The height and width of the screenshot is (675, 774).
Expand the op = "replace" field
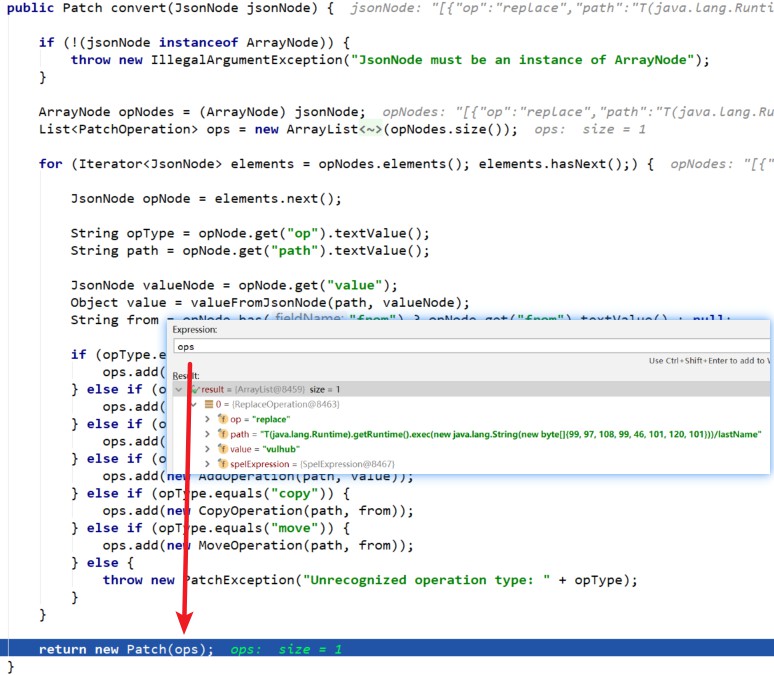(207, 419)
